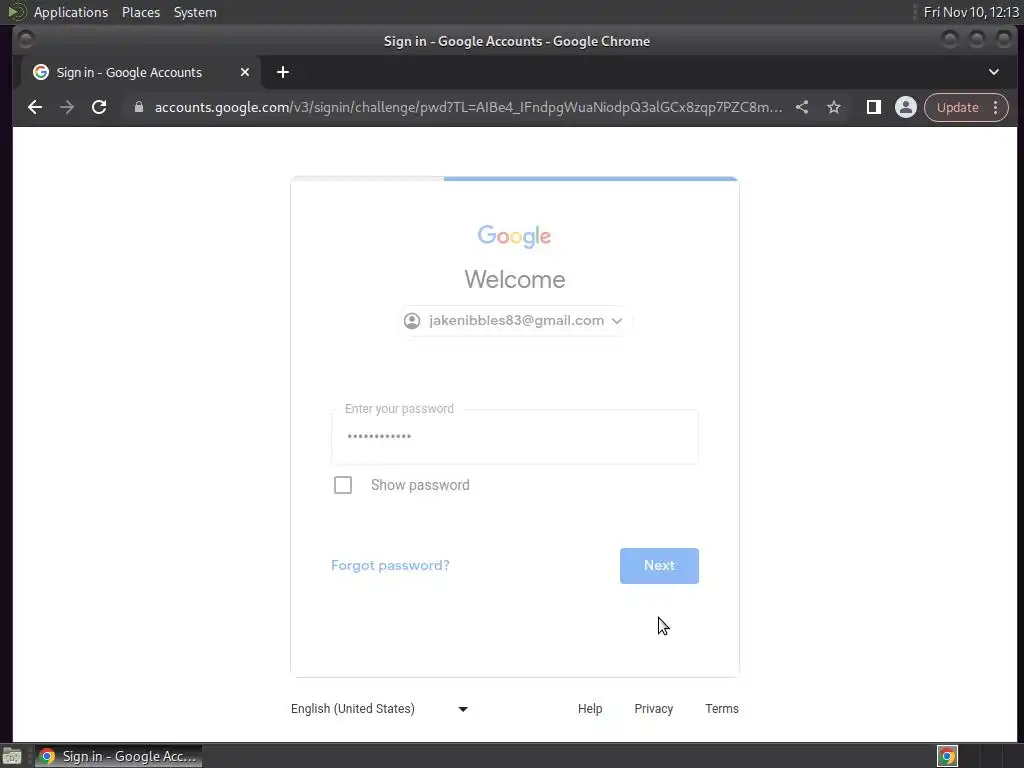View site security lock info

pyautogui.click(x=138, y=107)
